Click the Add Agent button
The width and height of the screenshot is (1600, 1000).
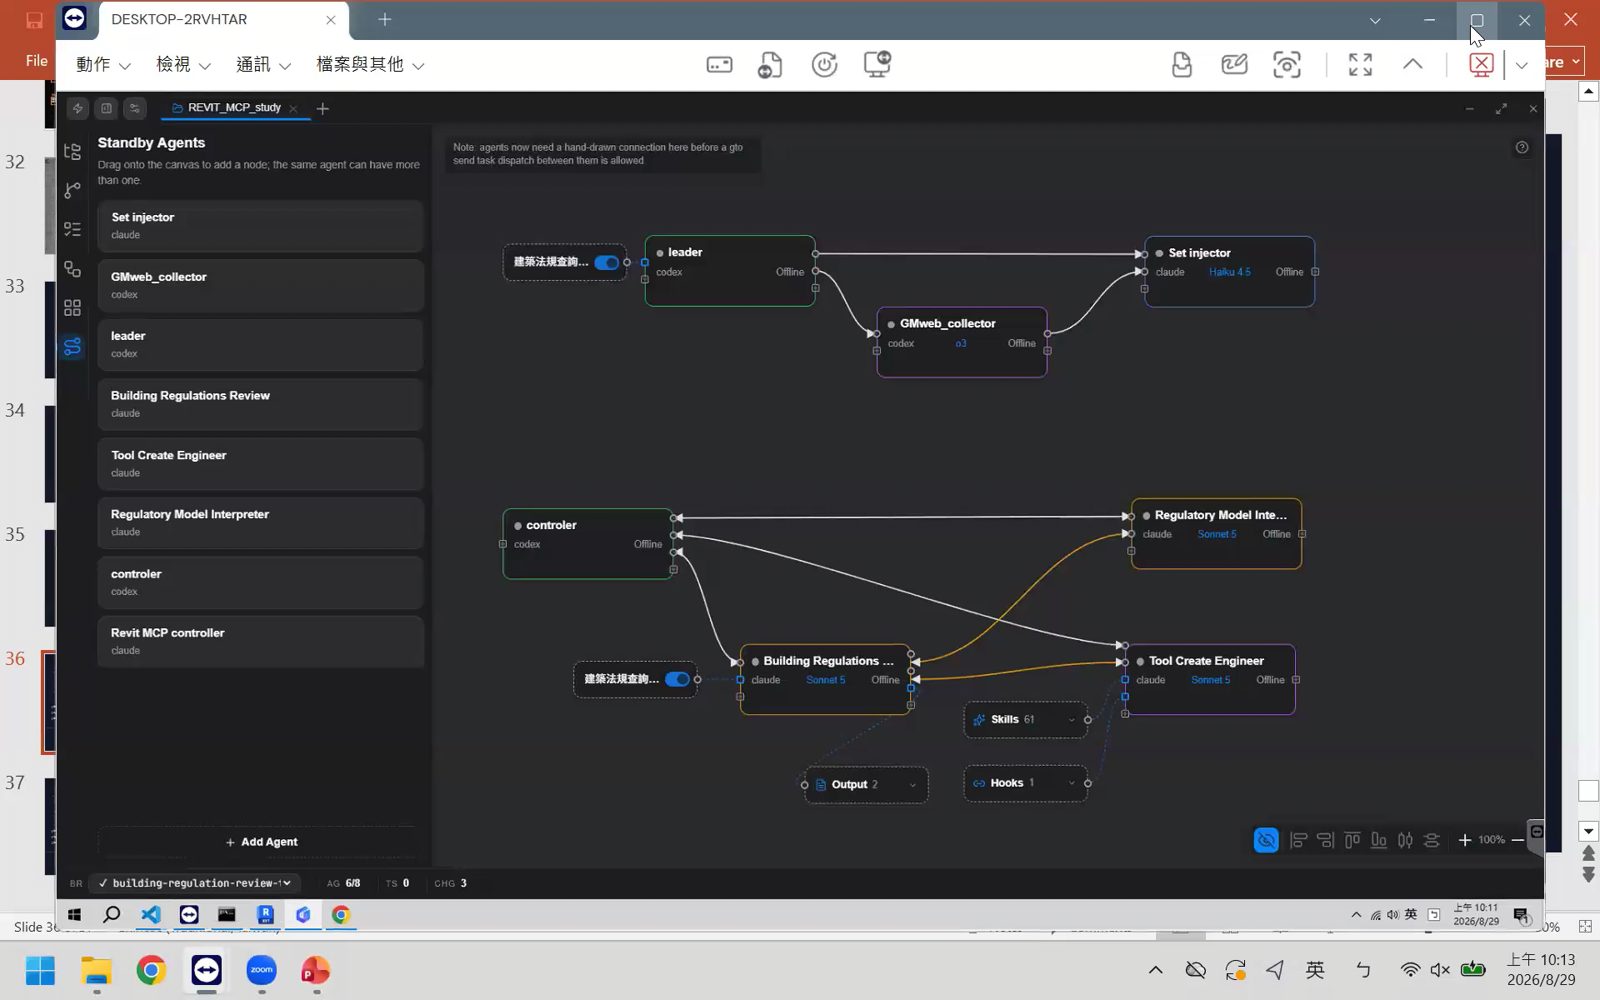(x=261, y=842)
